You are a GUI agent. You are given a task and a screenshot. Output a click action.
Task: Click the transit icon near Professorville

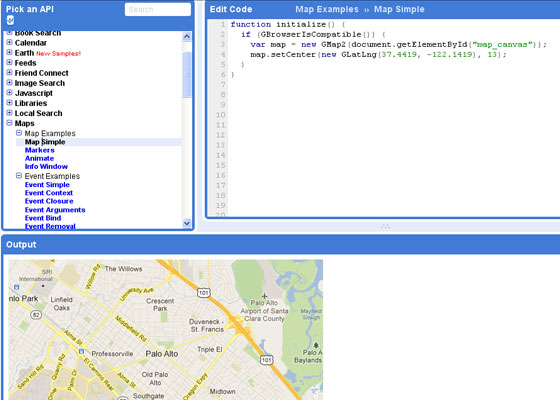tap(81, 351)
